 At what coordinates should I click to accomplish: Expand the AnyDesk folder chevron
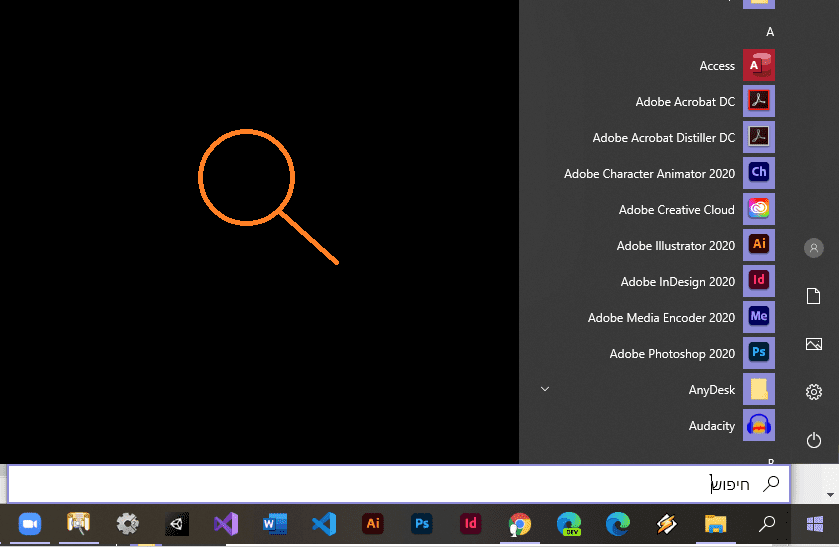[545, 389]
